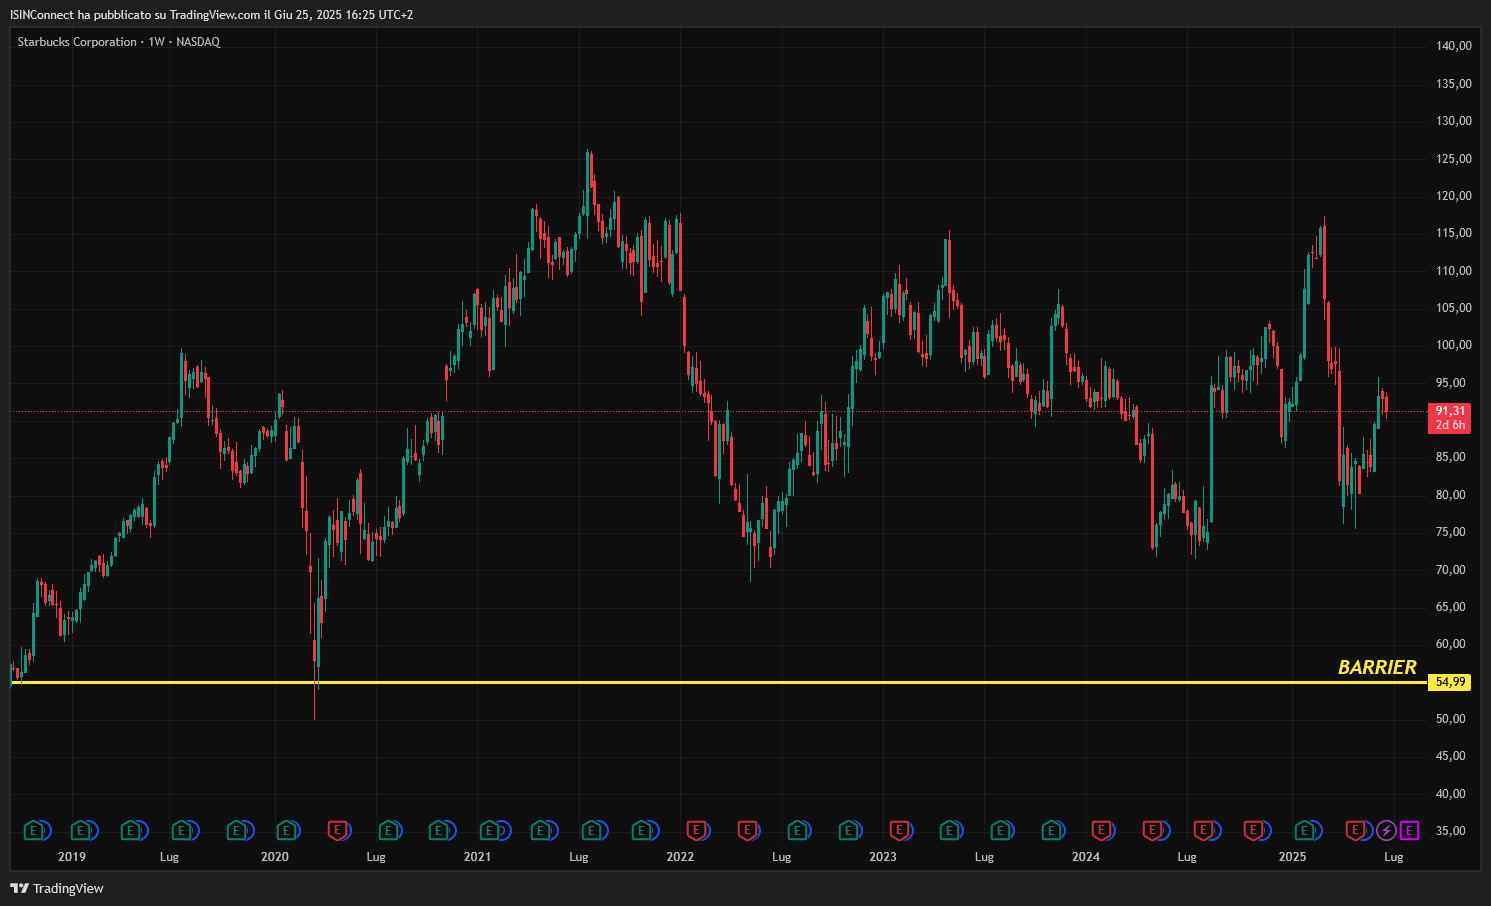Click red earnings icon just after 2023 label
1491x906 pixels.
click(899, 830)
